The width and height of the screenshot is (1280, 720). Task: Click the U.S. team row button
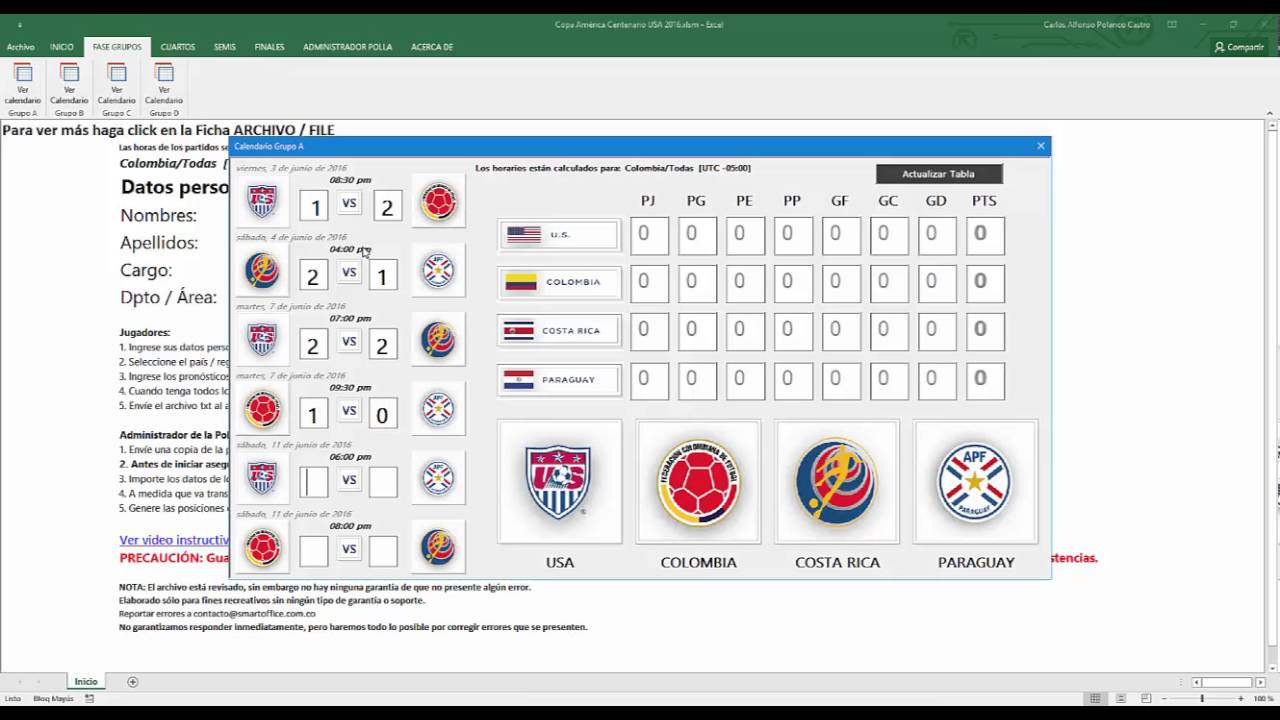point(559,235)
